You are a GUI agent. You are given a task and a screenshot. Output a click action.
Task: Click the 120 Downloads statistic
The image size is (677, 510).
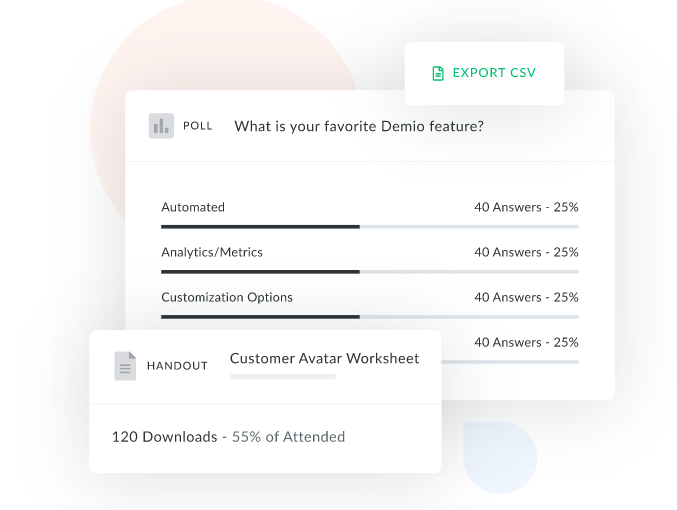[x=164, y=437]
